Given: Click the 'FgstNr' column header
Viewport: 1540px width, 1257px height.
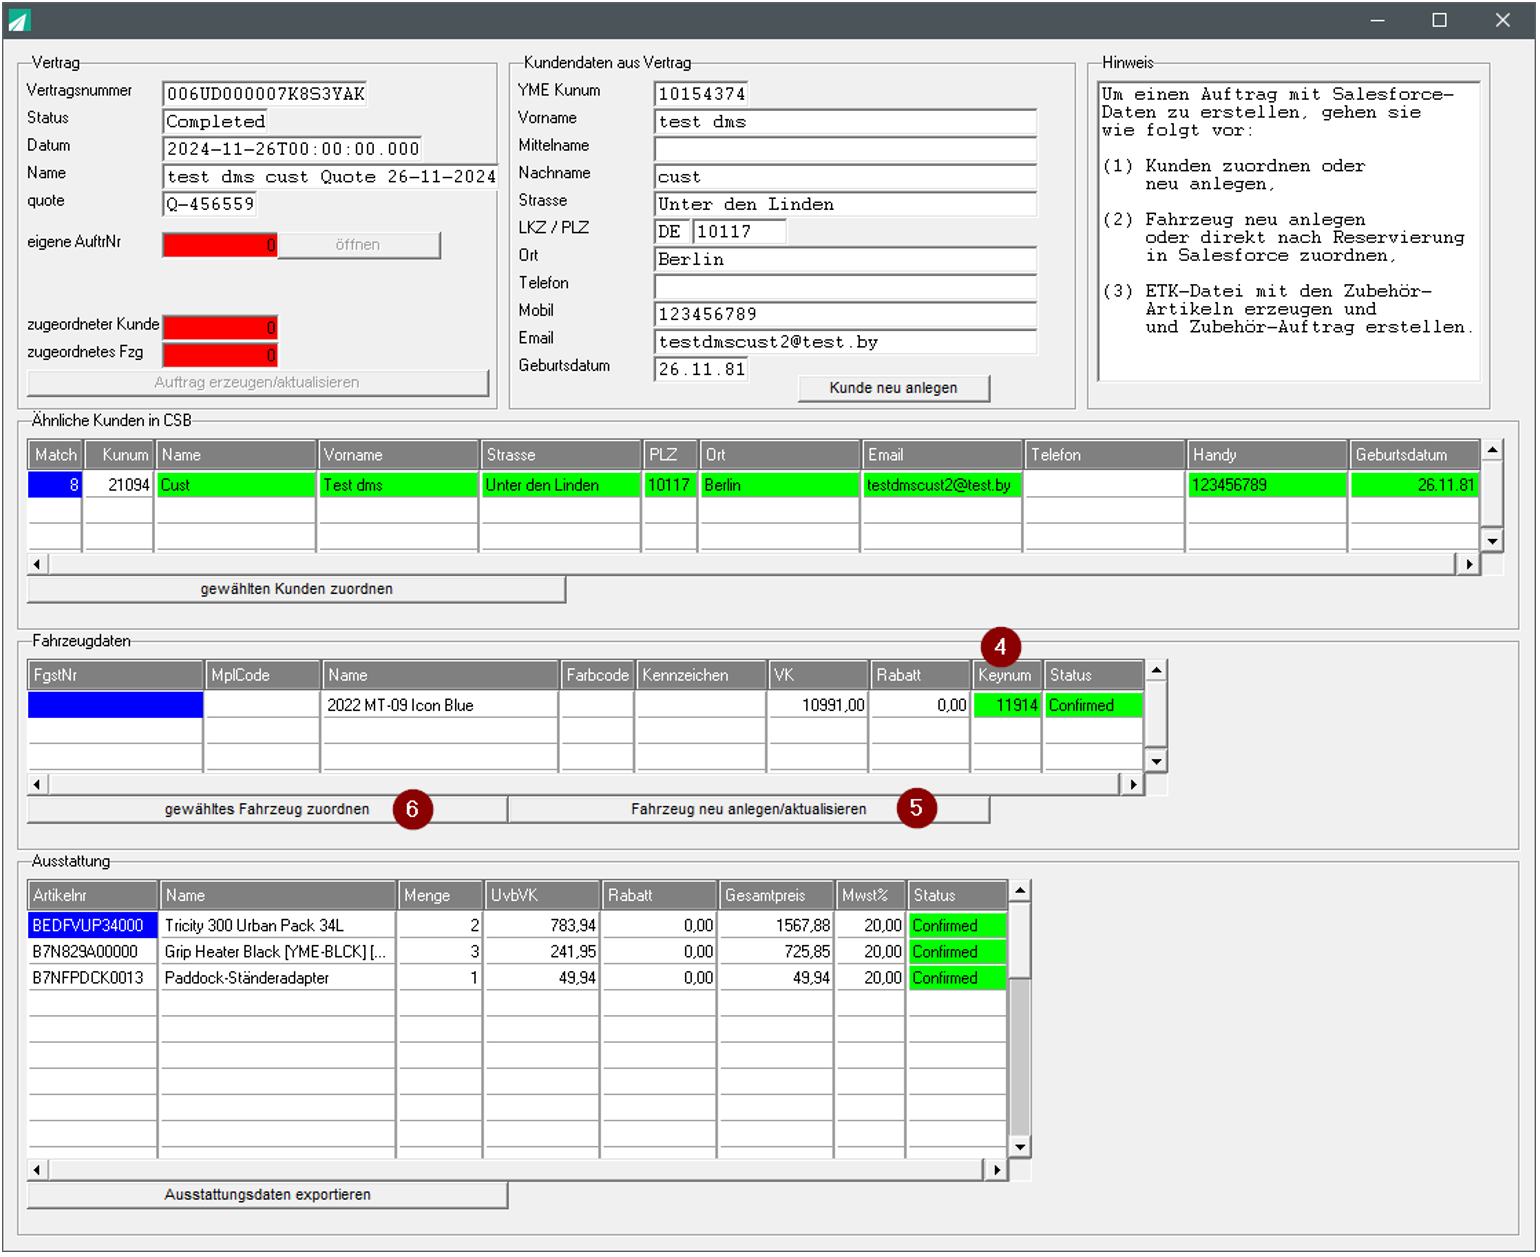Looking at the screenshot, I should tap(115, 675).
